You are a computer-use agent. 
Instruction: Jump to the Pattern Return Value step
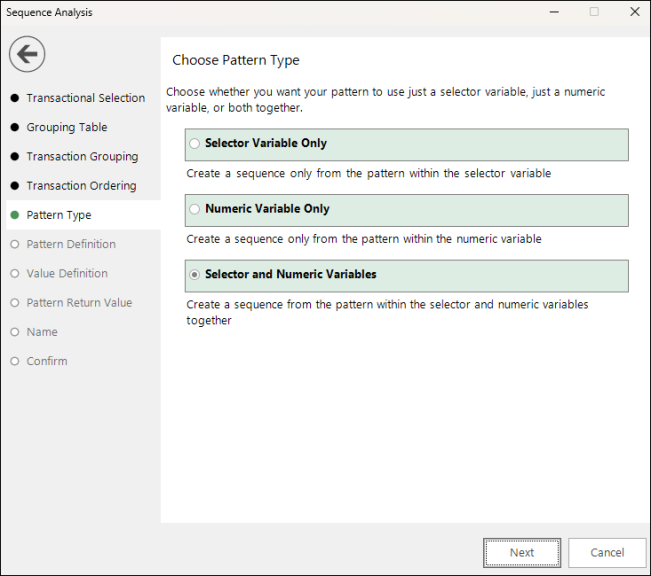79,303
